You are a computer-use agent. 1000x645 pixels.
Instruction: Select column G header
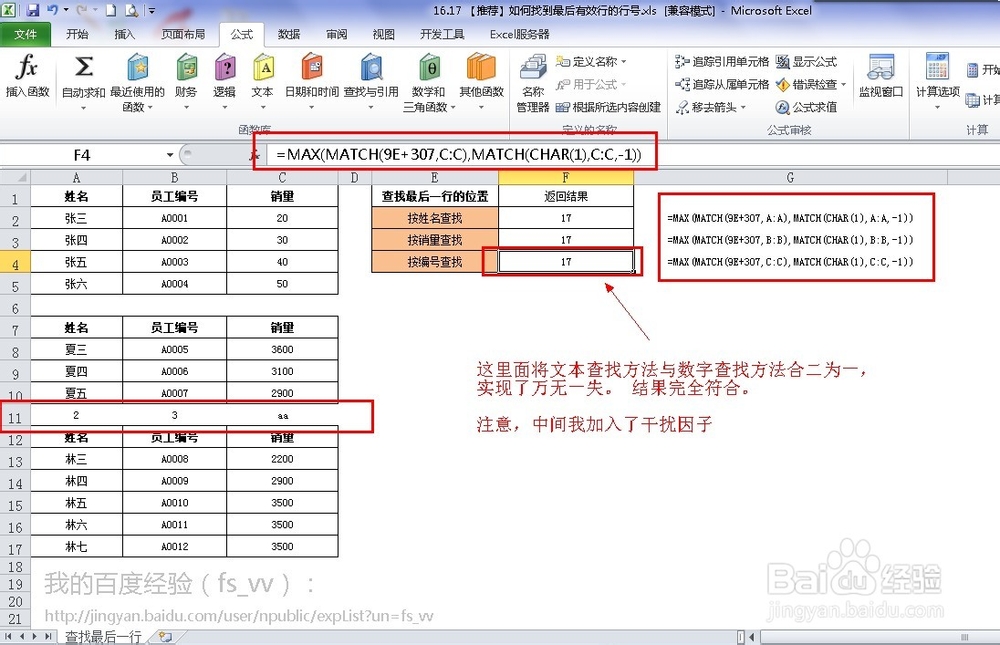tap(790, 177)
